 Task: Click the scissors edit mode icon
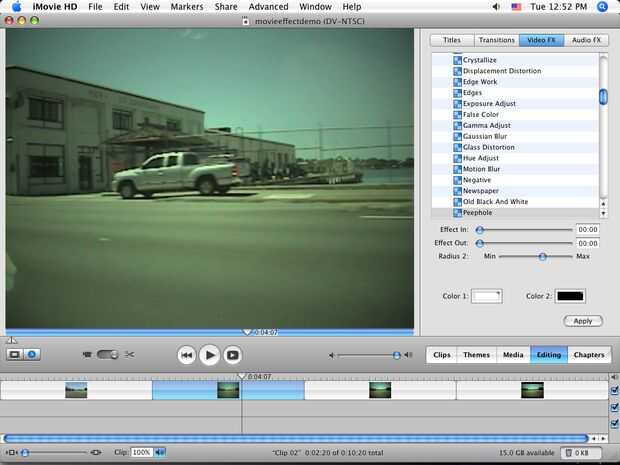[x=129, y=354]
